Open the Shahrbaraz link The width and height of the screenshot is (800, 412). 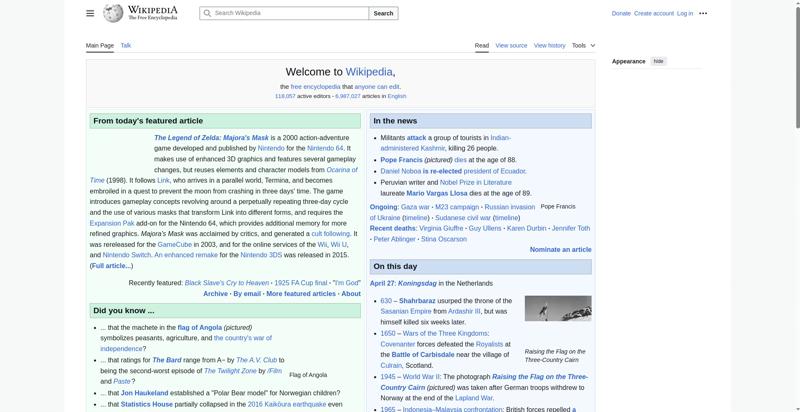[417, 301]
